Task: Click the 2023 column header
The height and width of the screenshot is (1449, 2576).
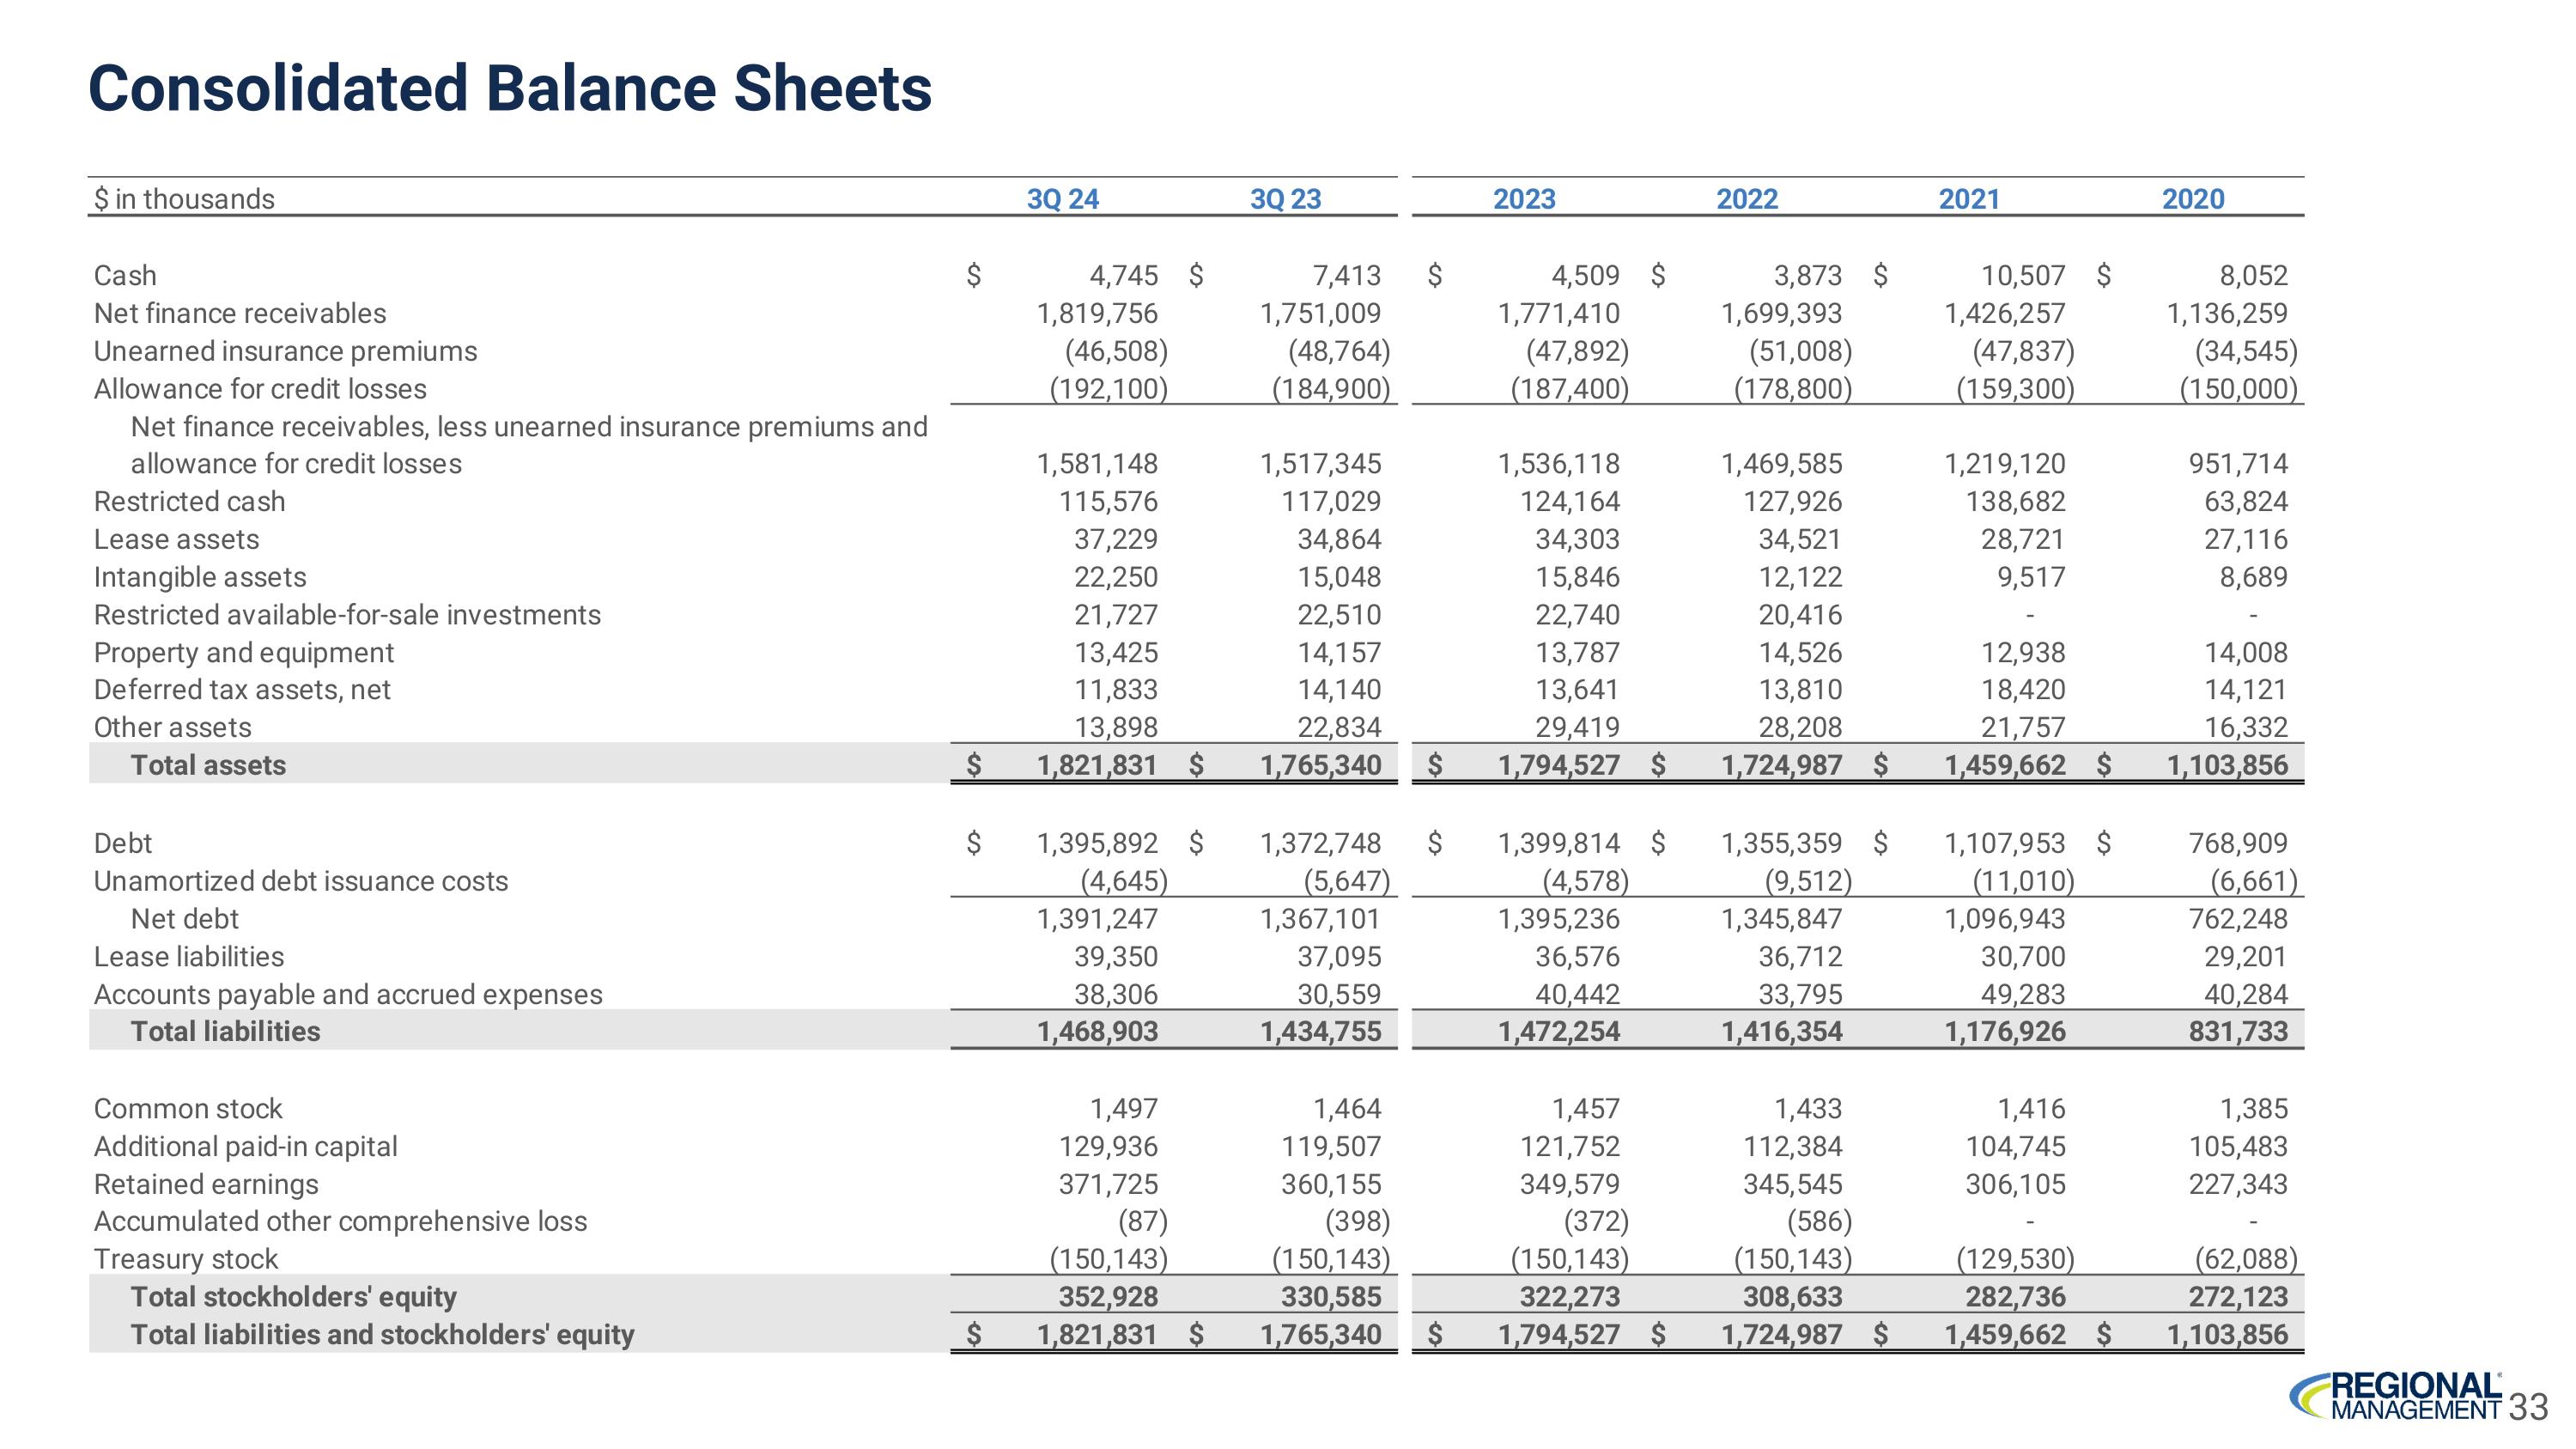Action: pyautogui.click(x=1524, y=199)
